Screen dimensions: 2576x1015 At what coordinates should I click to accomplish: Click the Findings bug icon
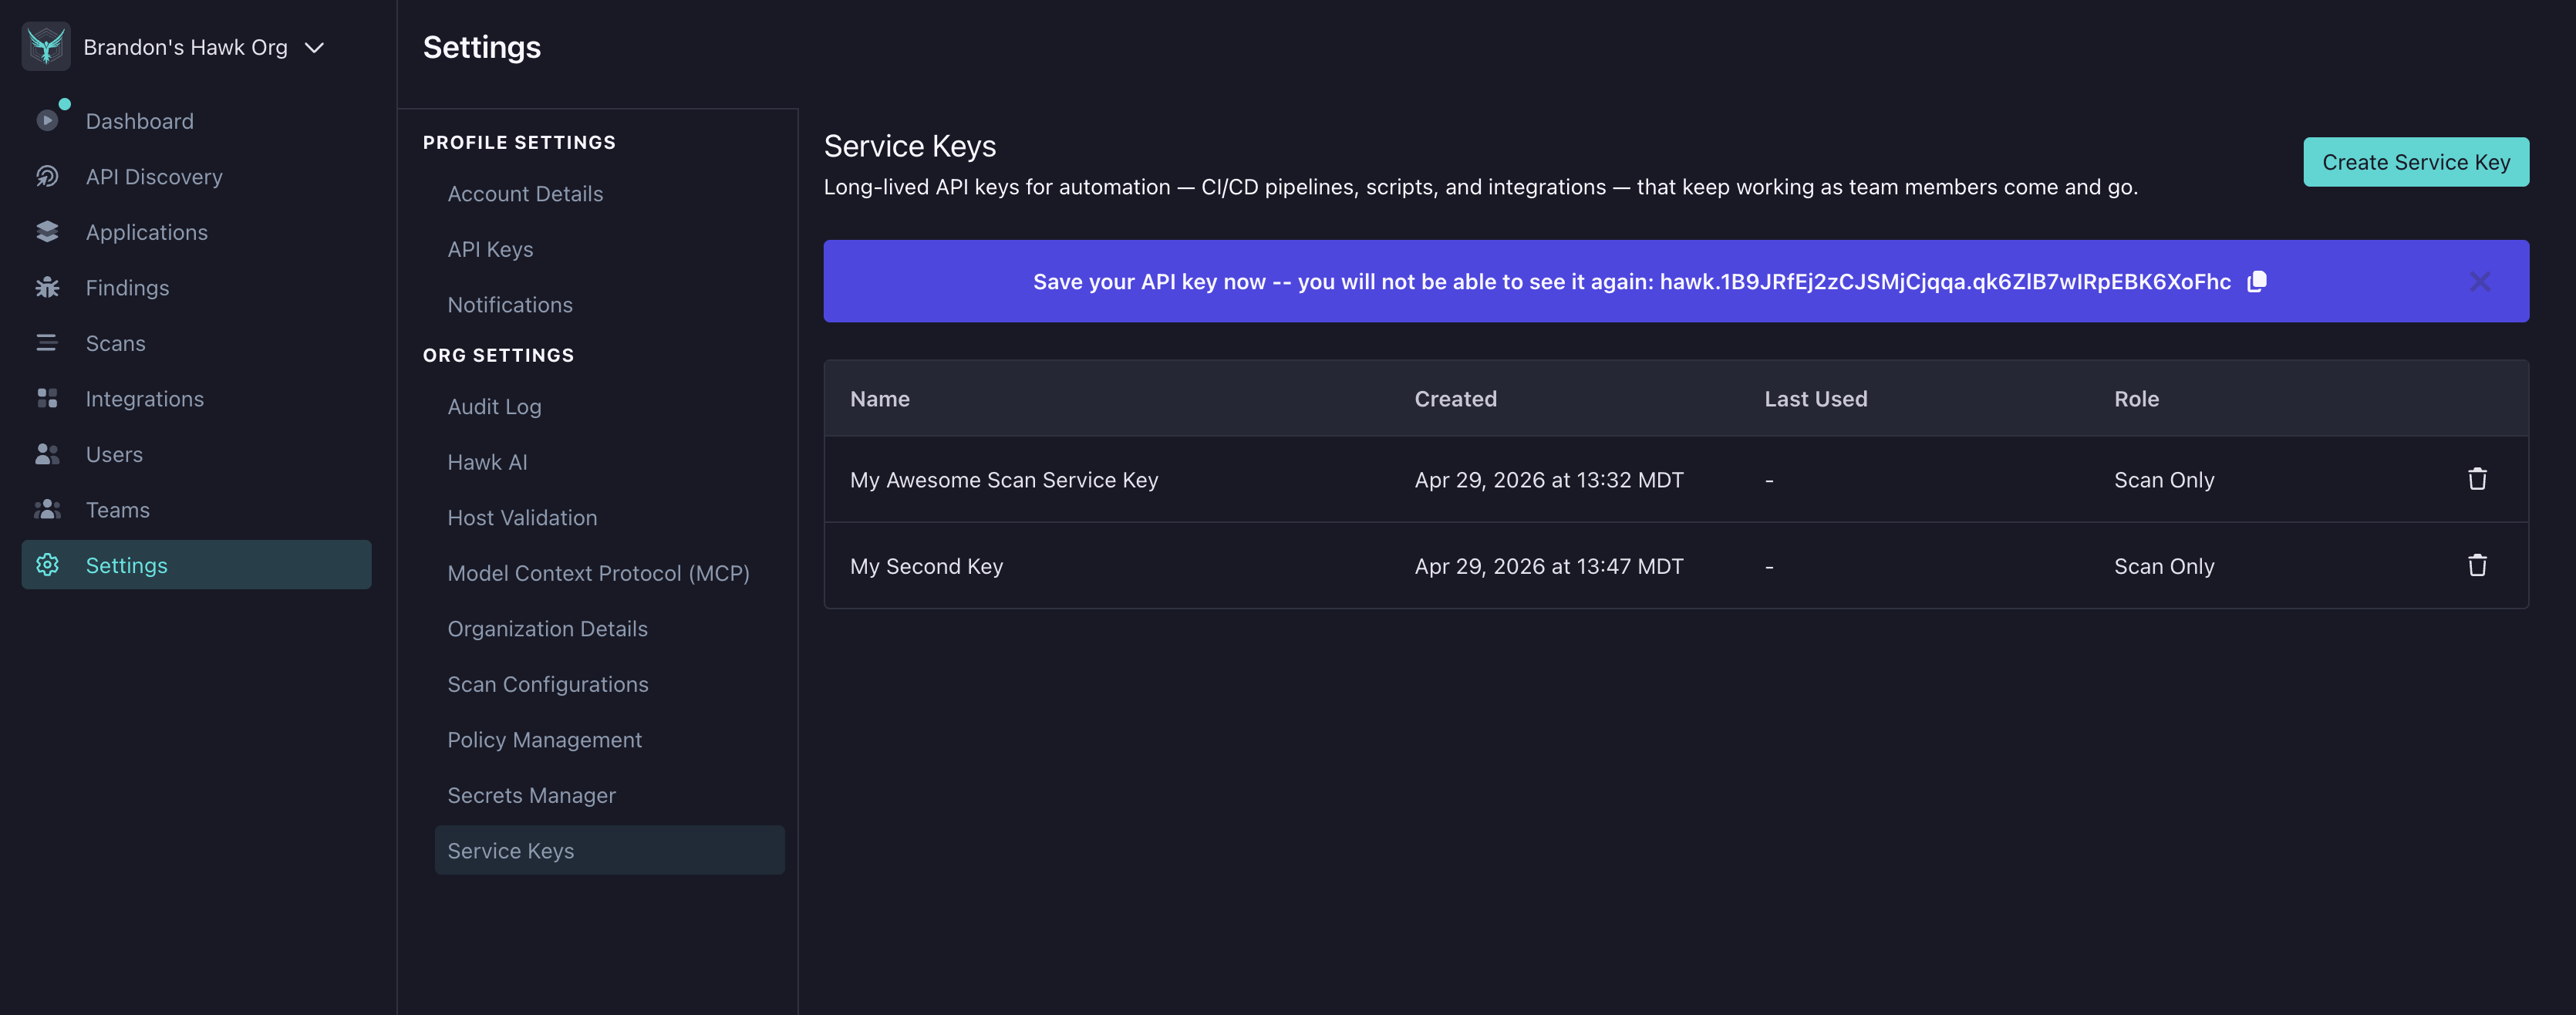47,288
